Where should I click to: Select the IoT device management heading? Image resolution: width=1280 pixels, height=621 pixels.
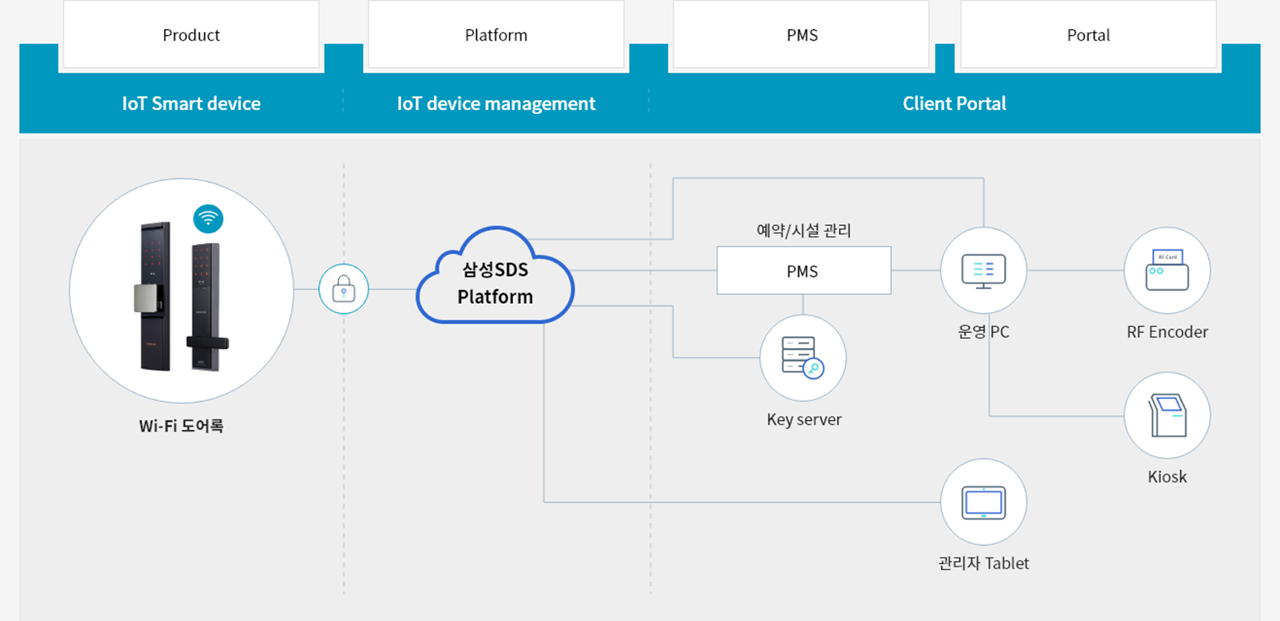click(496, 103)
